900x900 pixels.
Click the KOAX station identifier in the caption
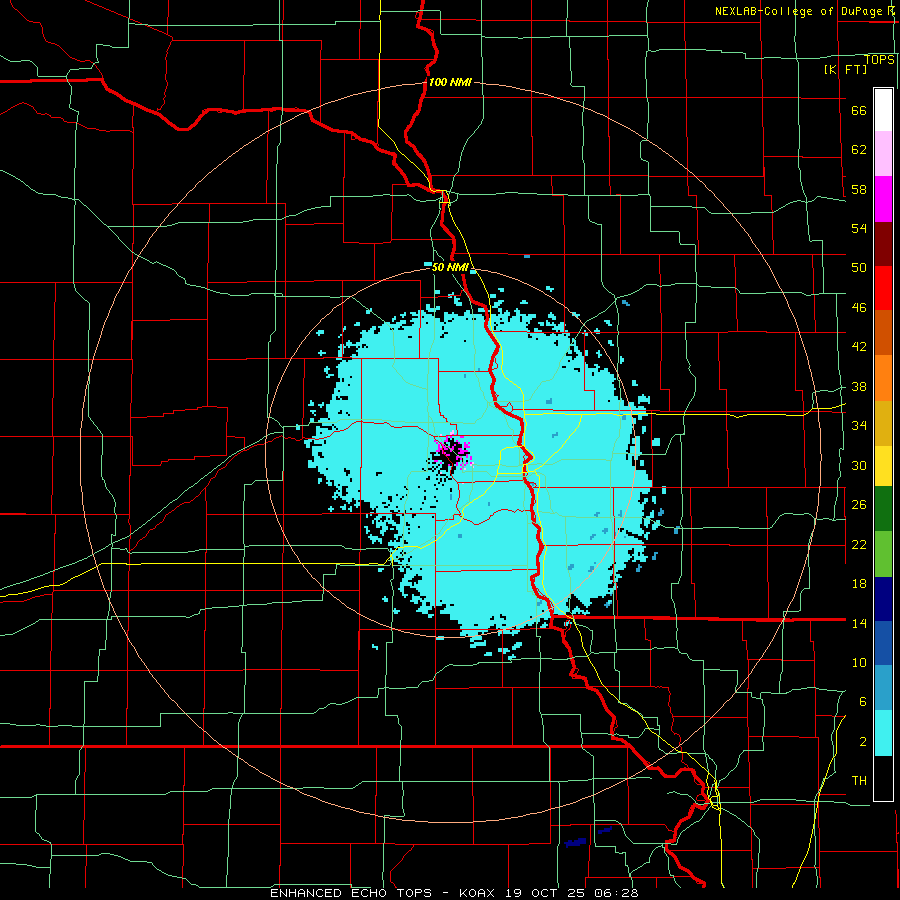click(x=479, y=893)
